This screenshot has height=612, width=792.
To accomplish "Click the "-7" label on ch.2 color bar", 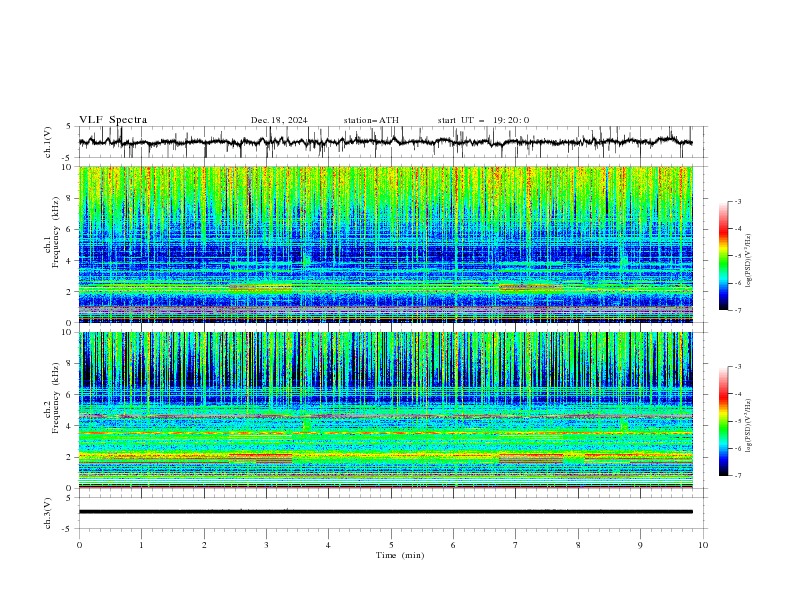I will coord(738,476).
